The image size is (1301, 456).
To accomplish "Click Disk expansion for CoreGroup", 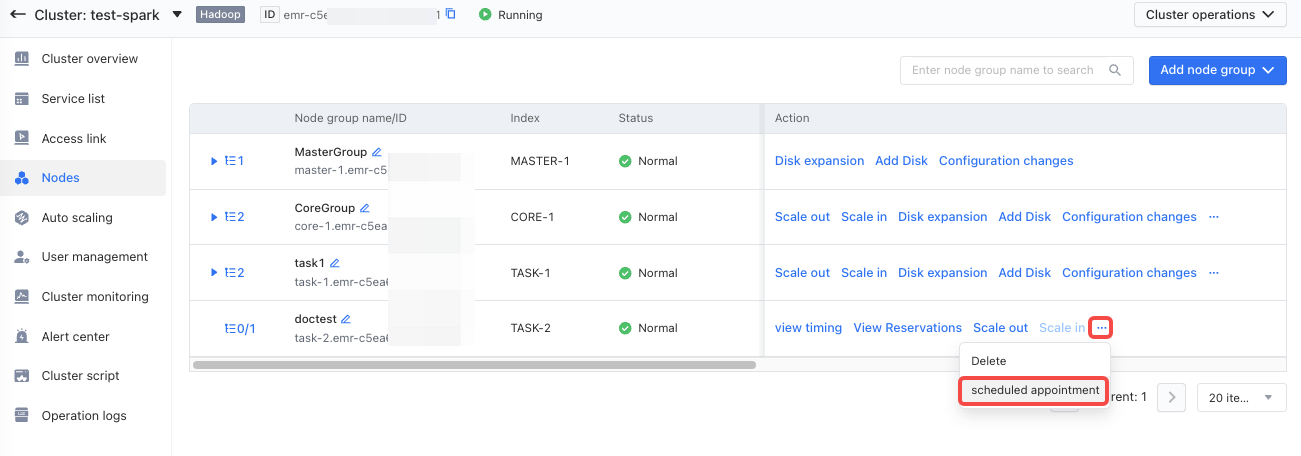I will (942, 217).
